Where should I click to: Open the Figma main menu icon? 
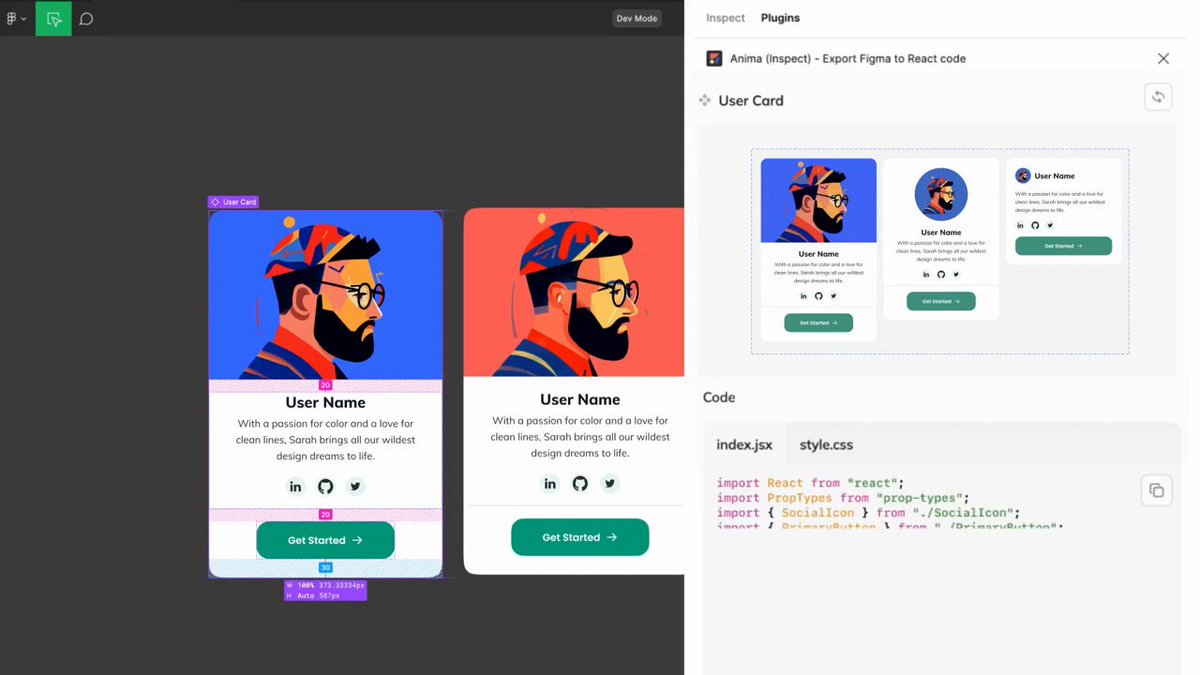(x=14, y=18)
